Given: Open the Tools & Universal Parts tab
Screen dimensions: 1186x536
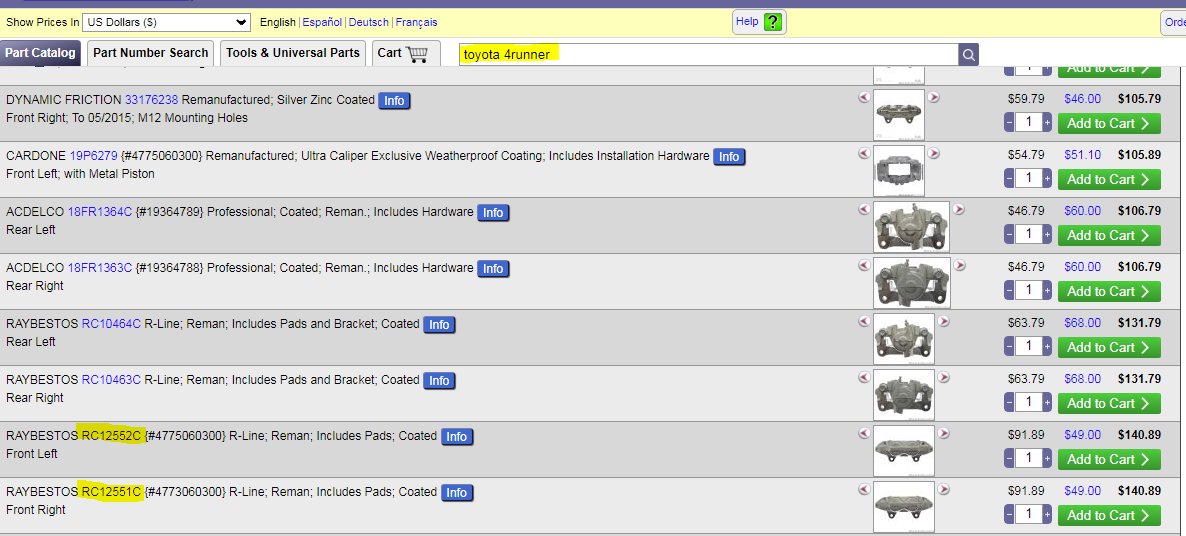Looking at the screenshot, I should pos(293,53).
